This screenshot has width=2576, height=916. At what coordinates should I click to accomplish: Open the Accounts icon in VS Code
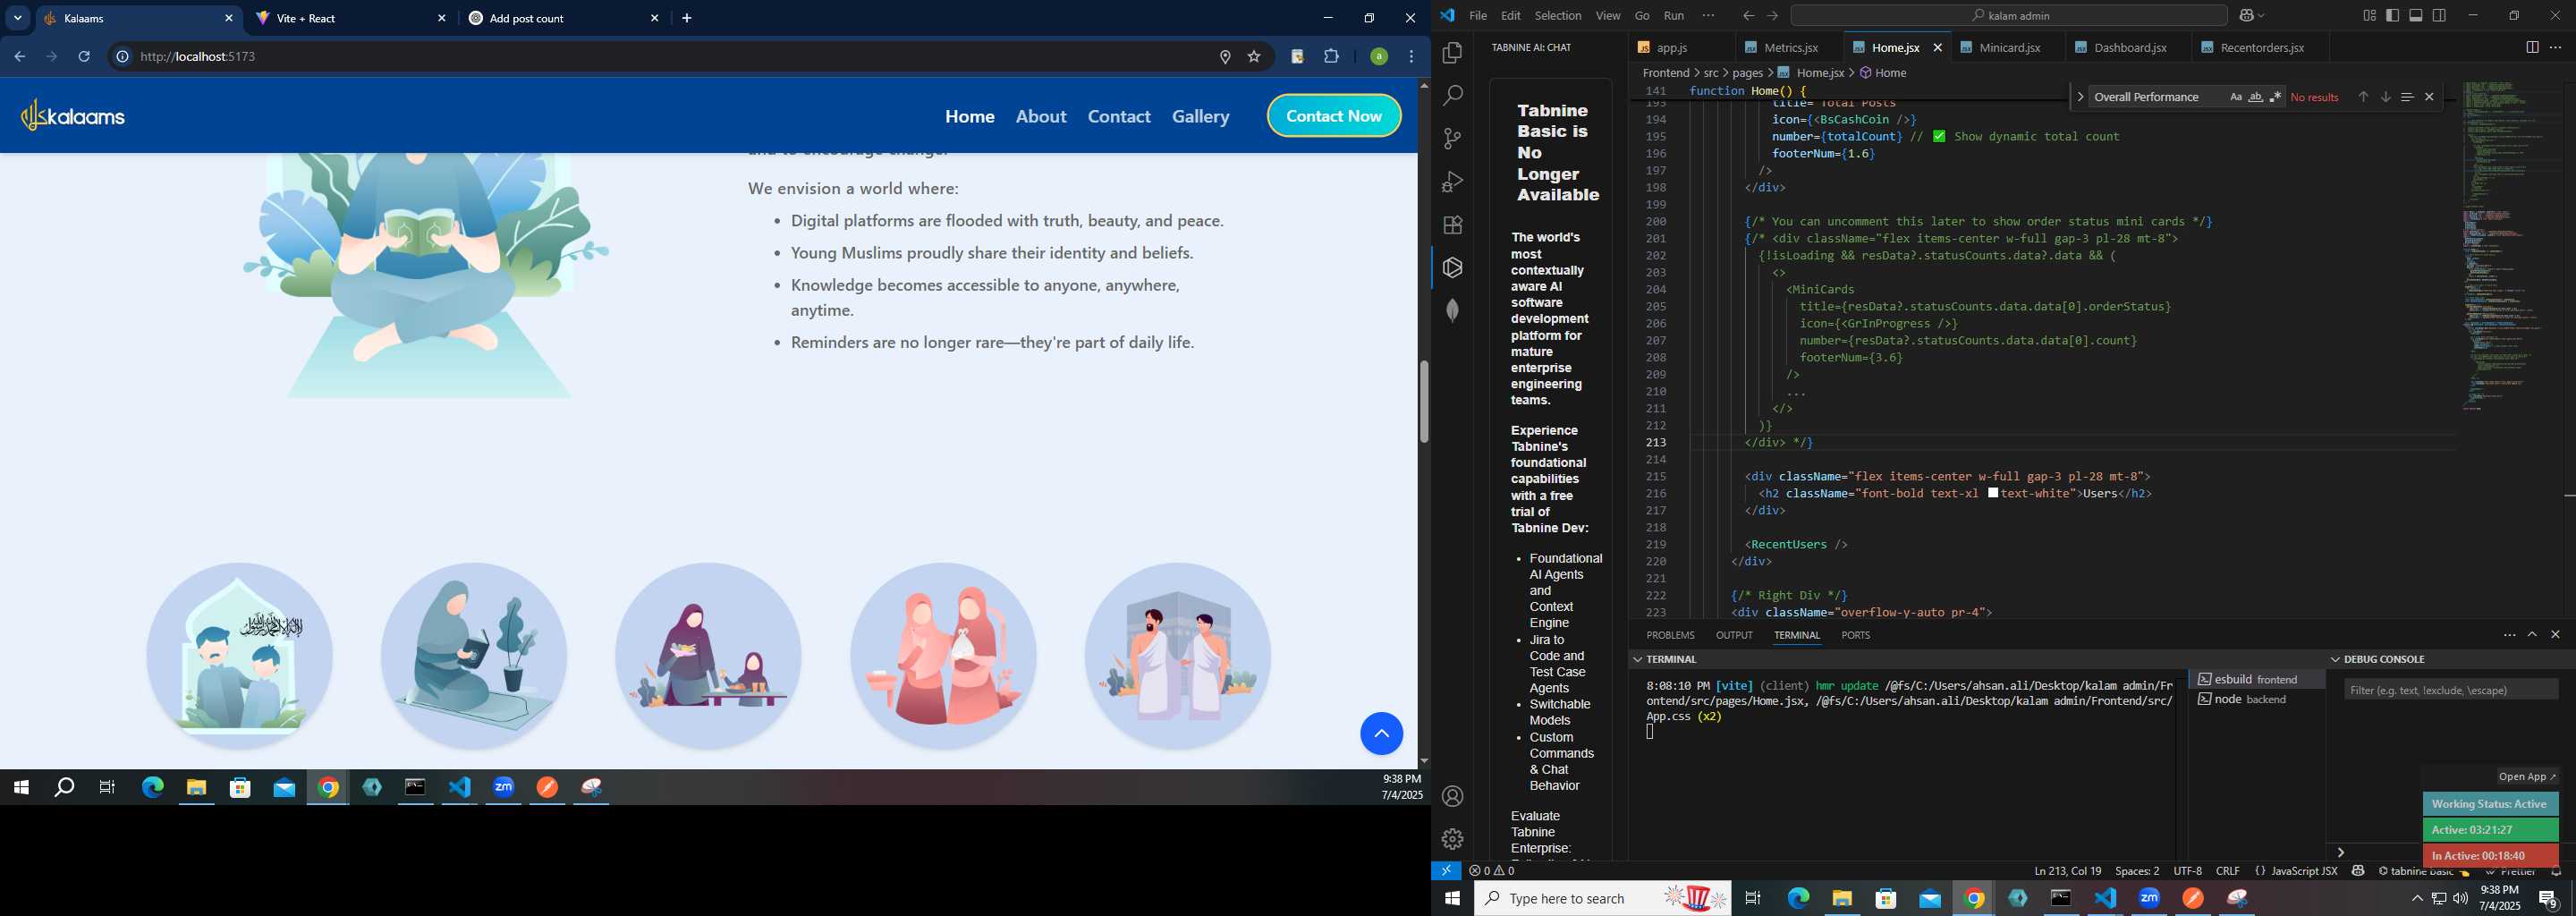1453,797
